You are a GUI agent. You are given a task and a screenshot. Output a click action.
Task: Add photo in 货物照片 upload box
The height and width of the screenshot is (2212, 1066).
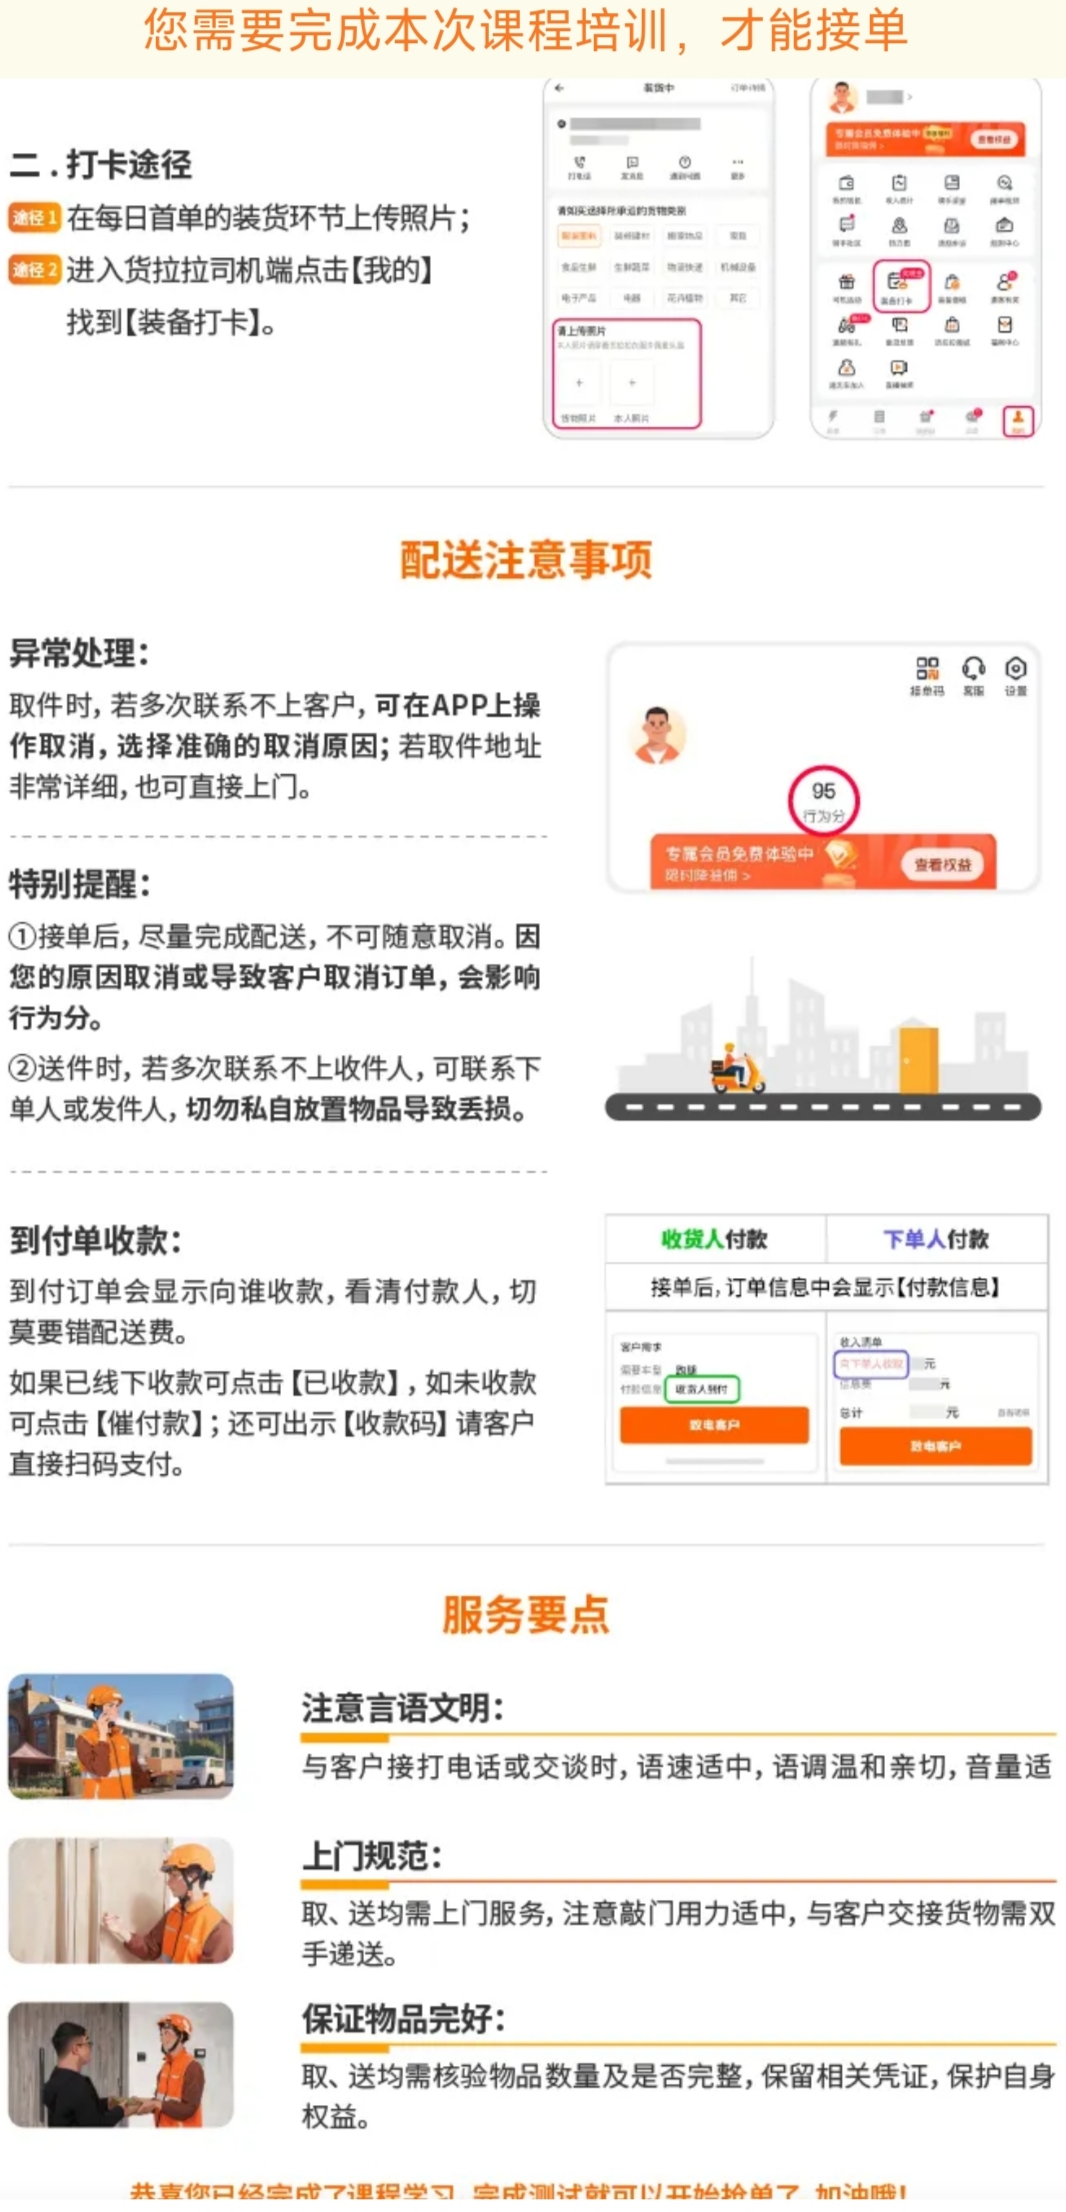579,384
